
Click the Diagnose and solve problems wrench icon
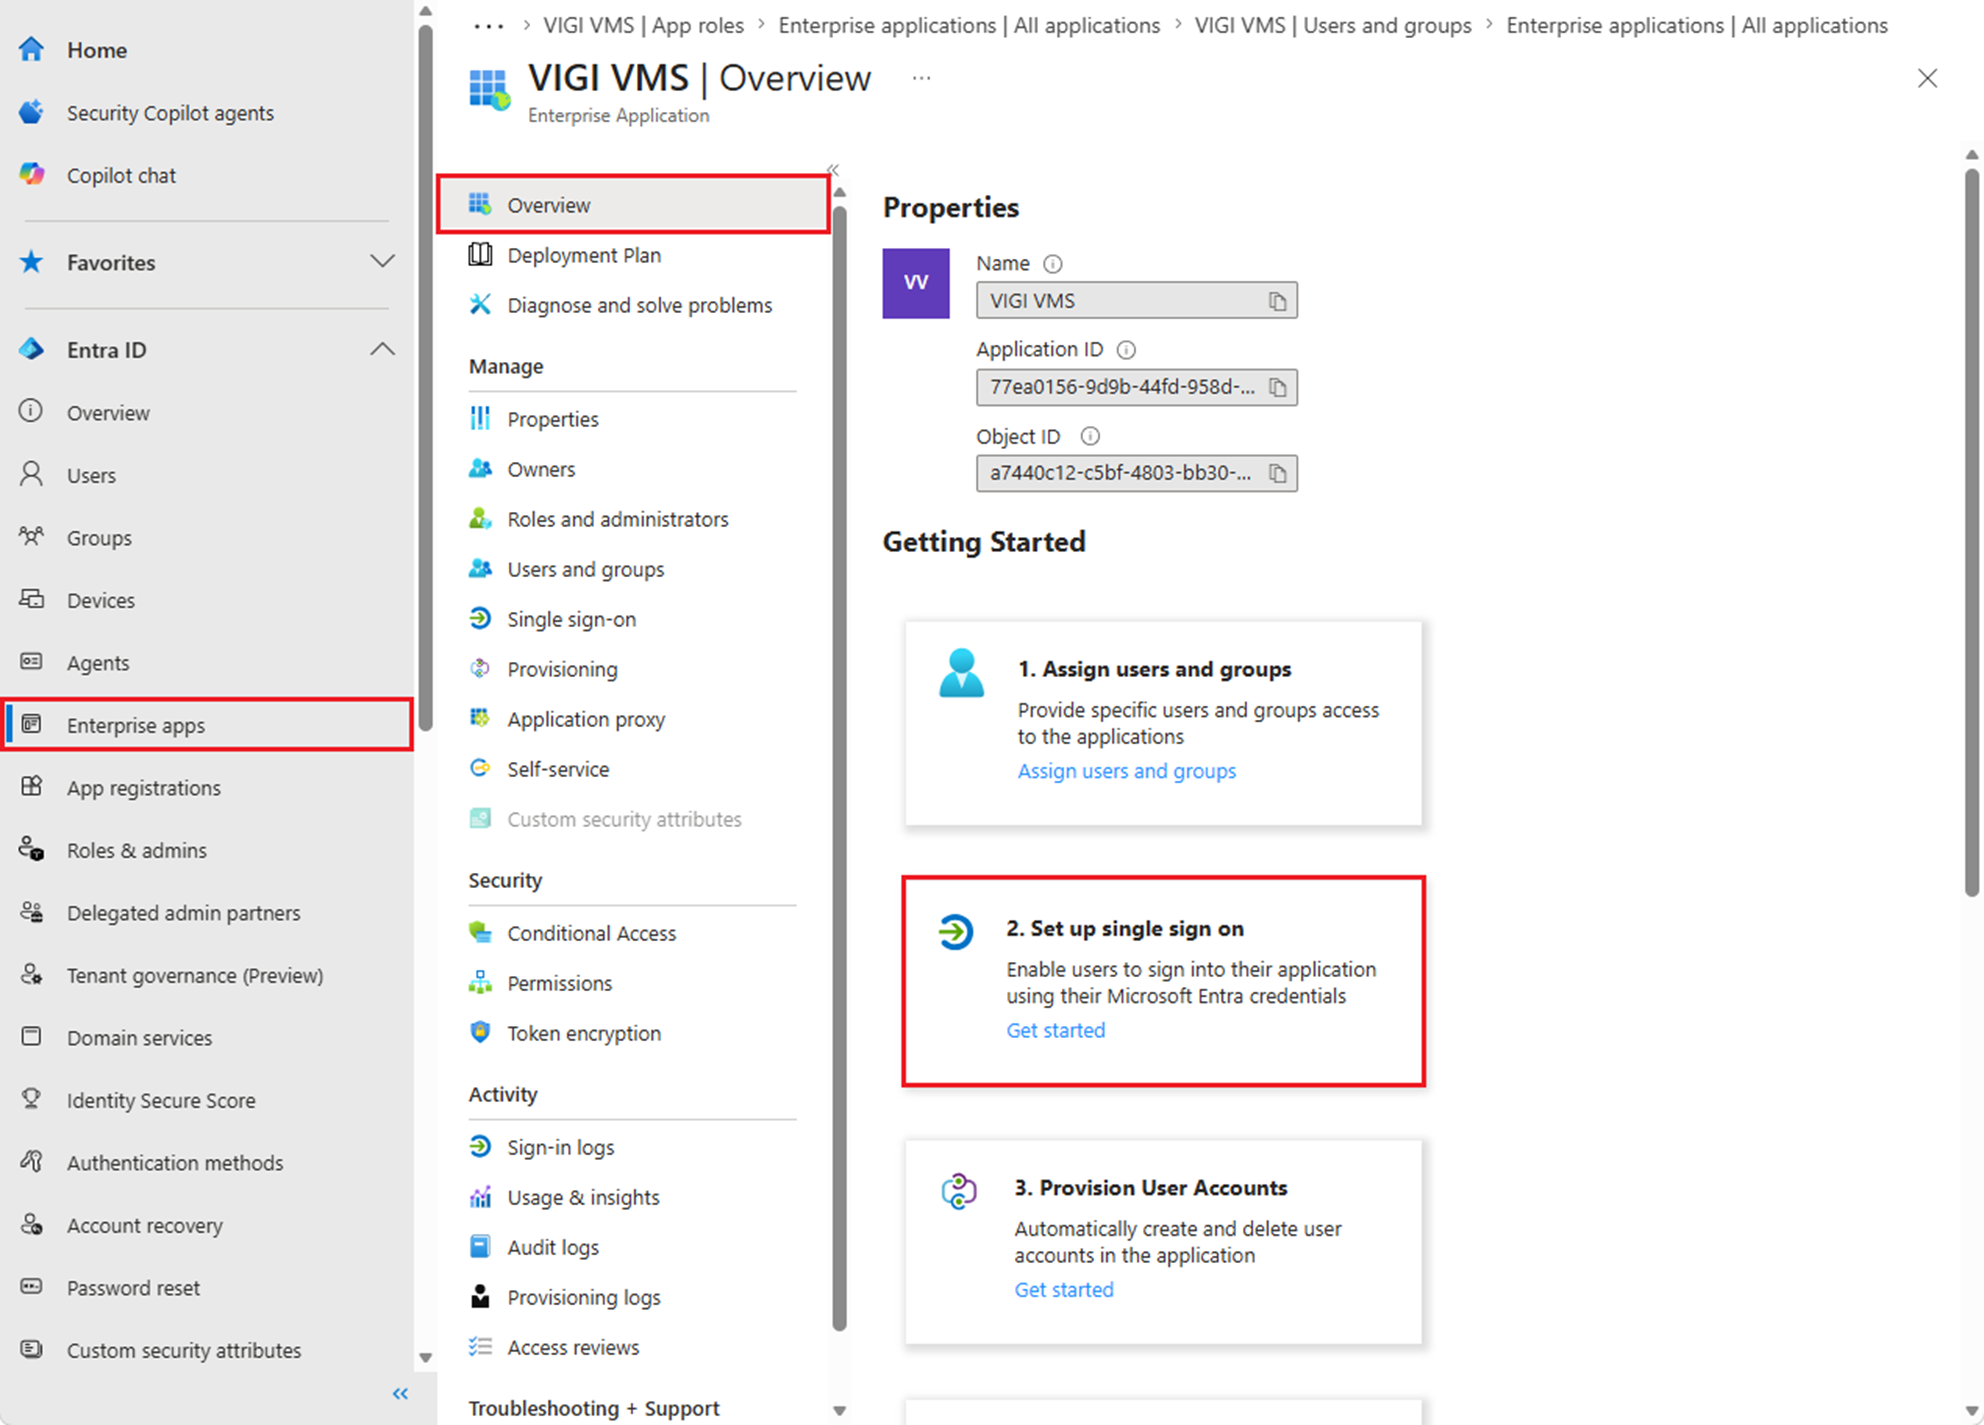480,304
